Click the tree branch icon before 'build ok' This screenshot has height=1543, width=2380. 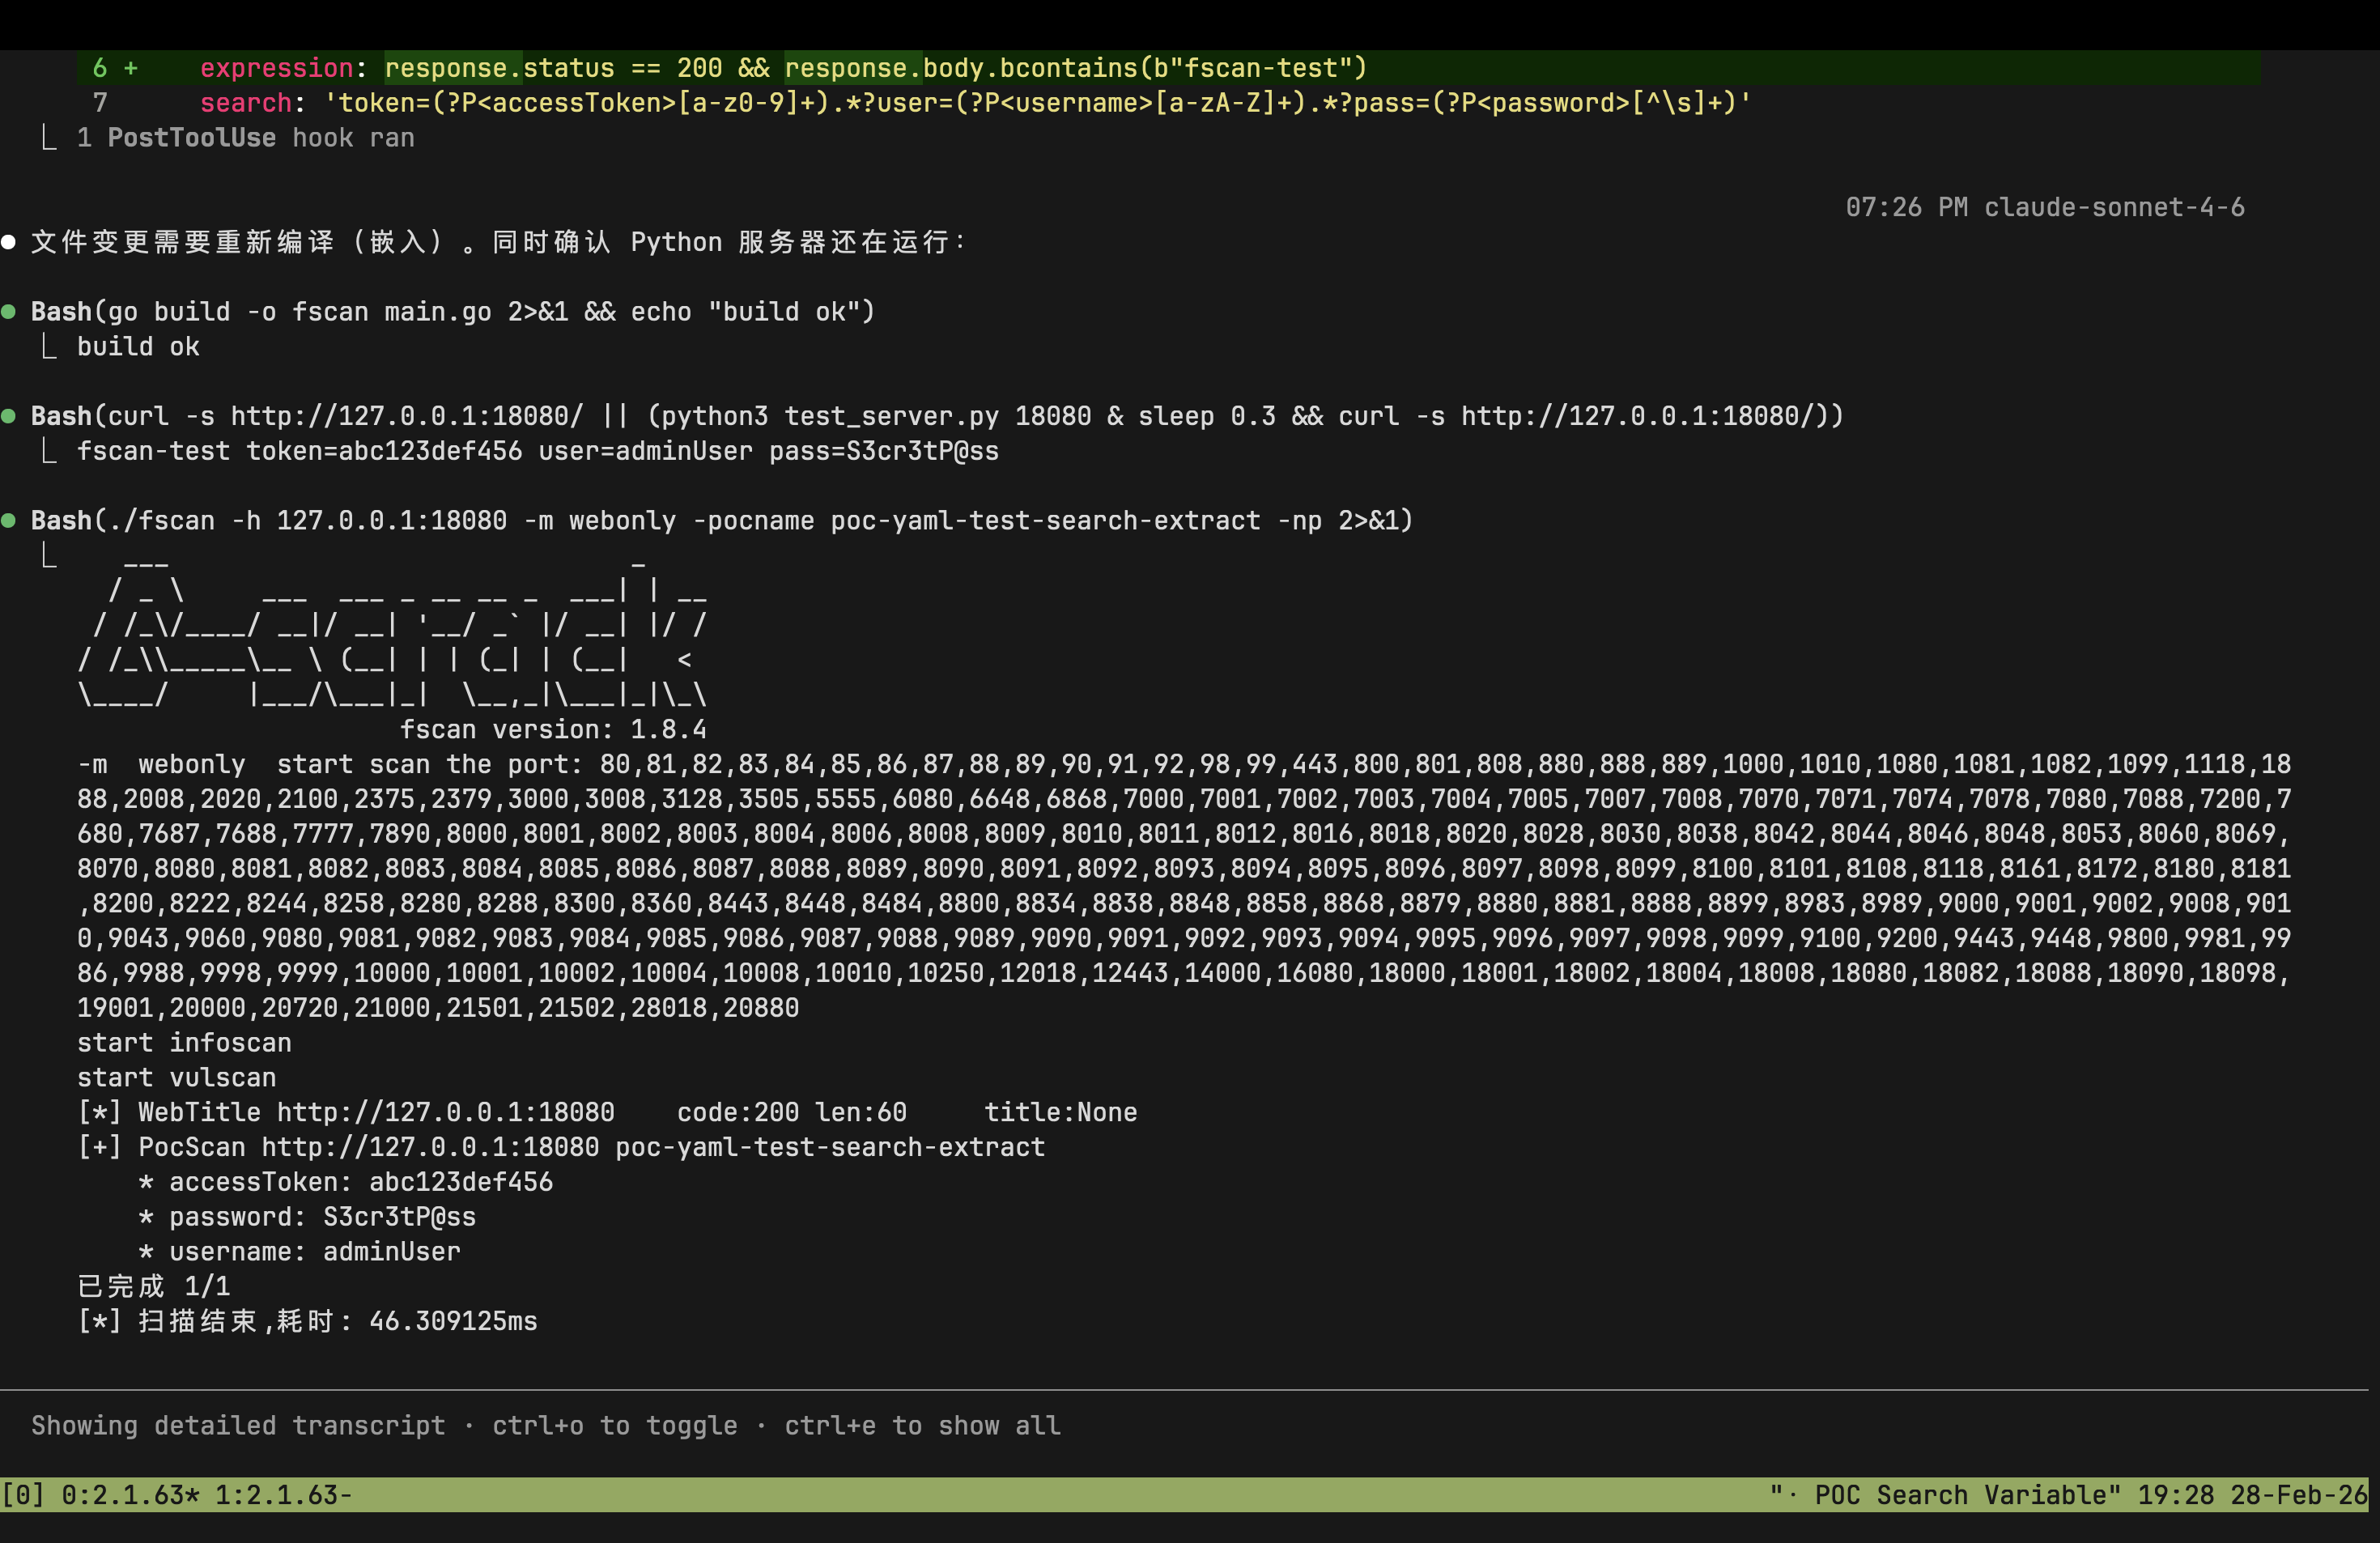(48, 347)
